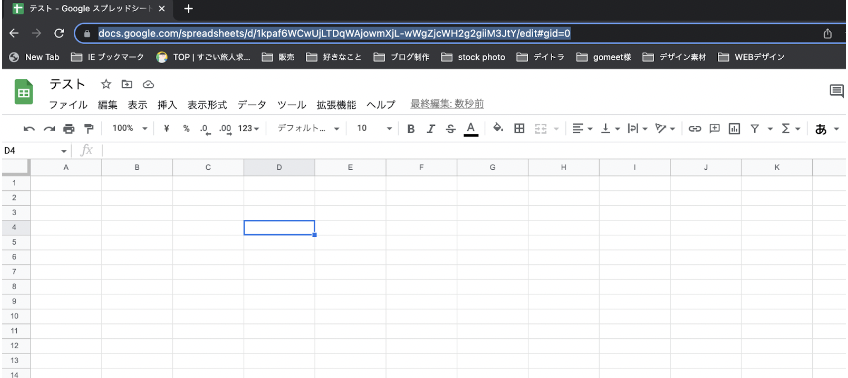Screen dimensions: 848x378
Task: Select column D header
Action: [x=279, y=168]
